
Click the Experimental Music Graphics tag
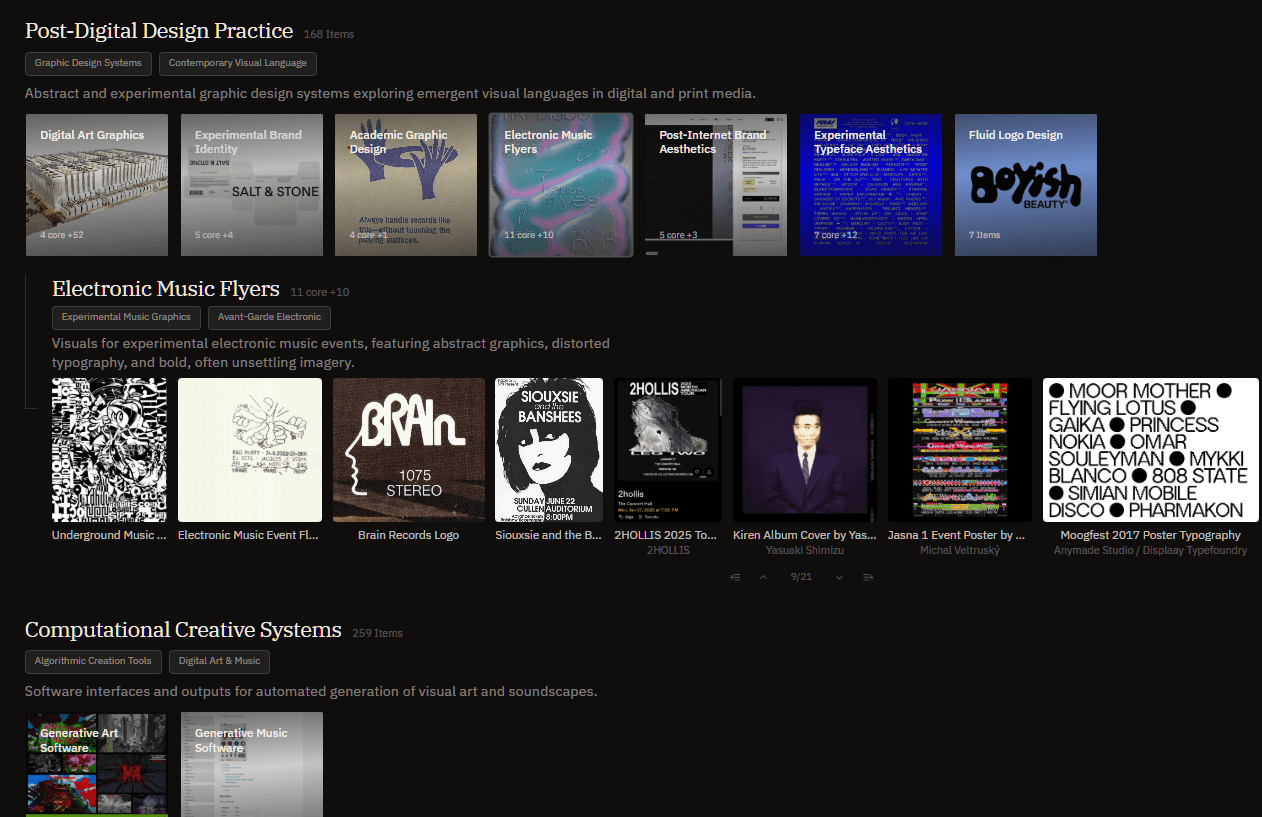click(126, 317)
